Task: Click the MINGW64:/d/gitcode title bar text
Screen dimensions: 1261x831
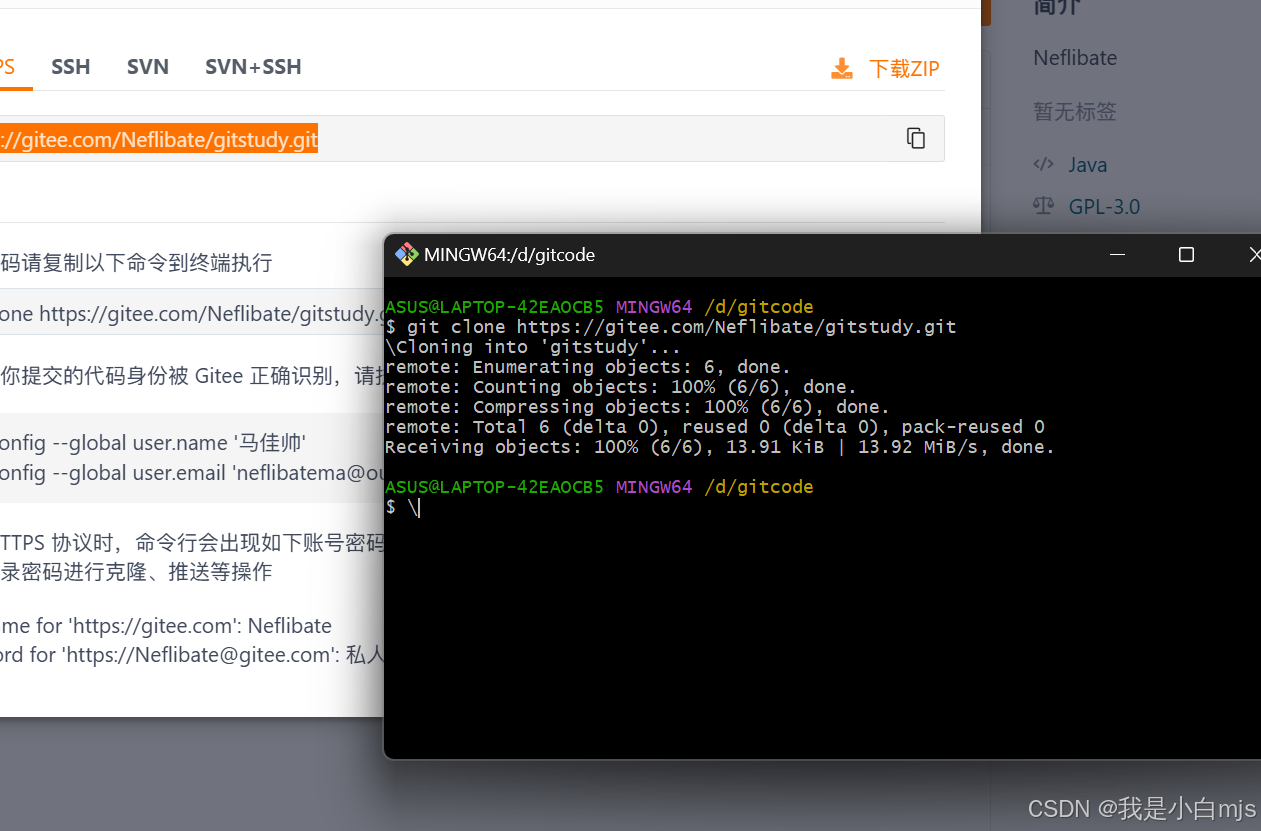Action: (509, 255)
